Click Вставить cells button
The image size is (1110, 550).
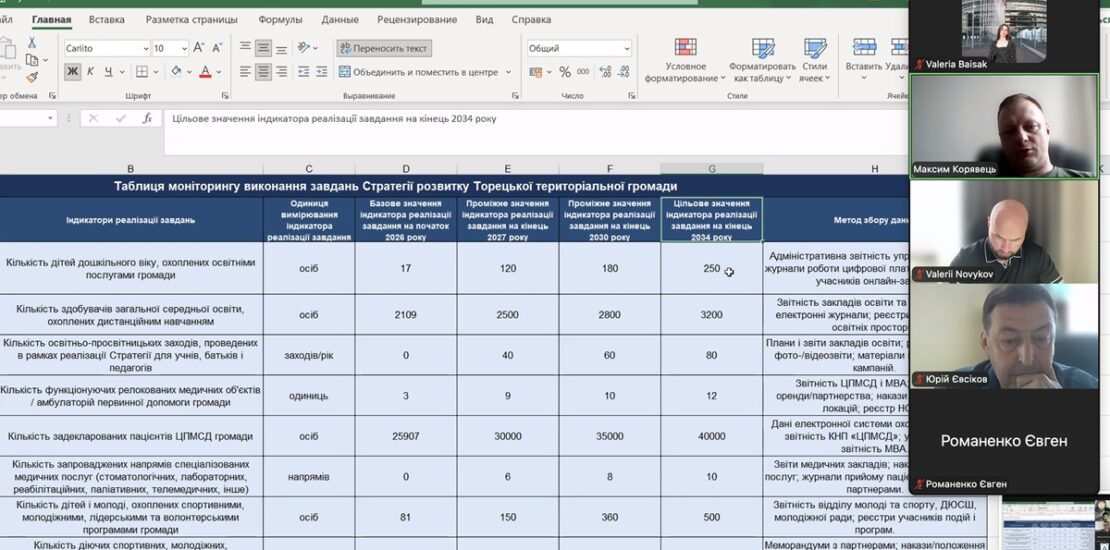point(864,61)
